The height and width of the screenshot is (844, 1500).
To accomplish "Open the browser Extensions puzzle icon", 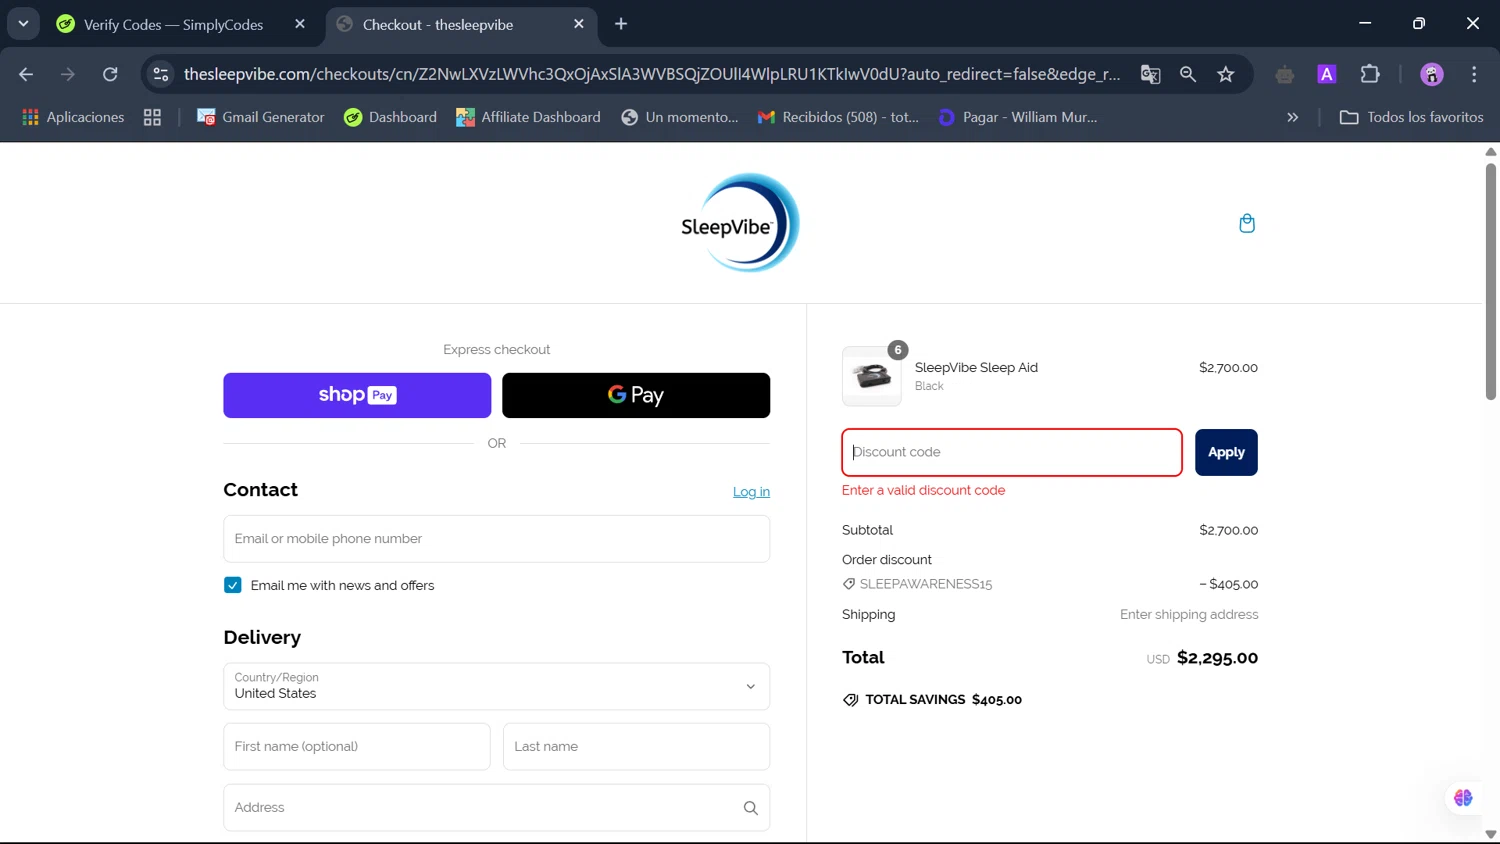I will (1370, 74).
